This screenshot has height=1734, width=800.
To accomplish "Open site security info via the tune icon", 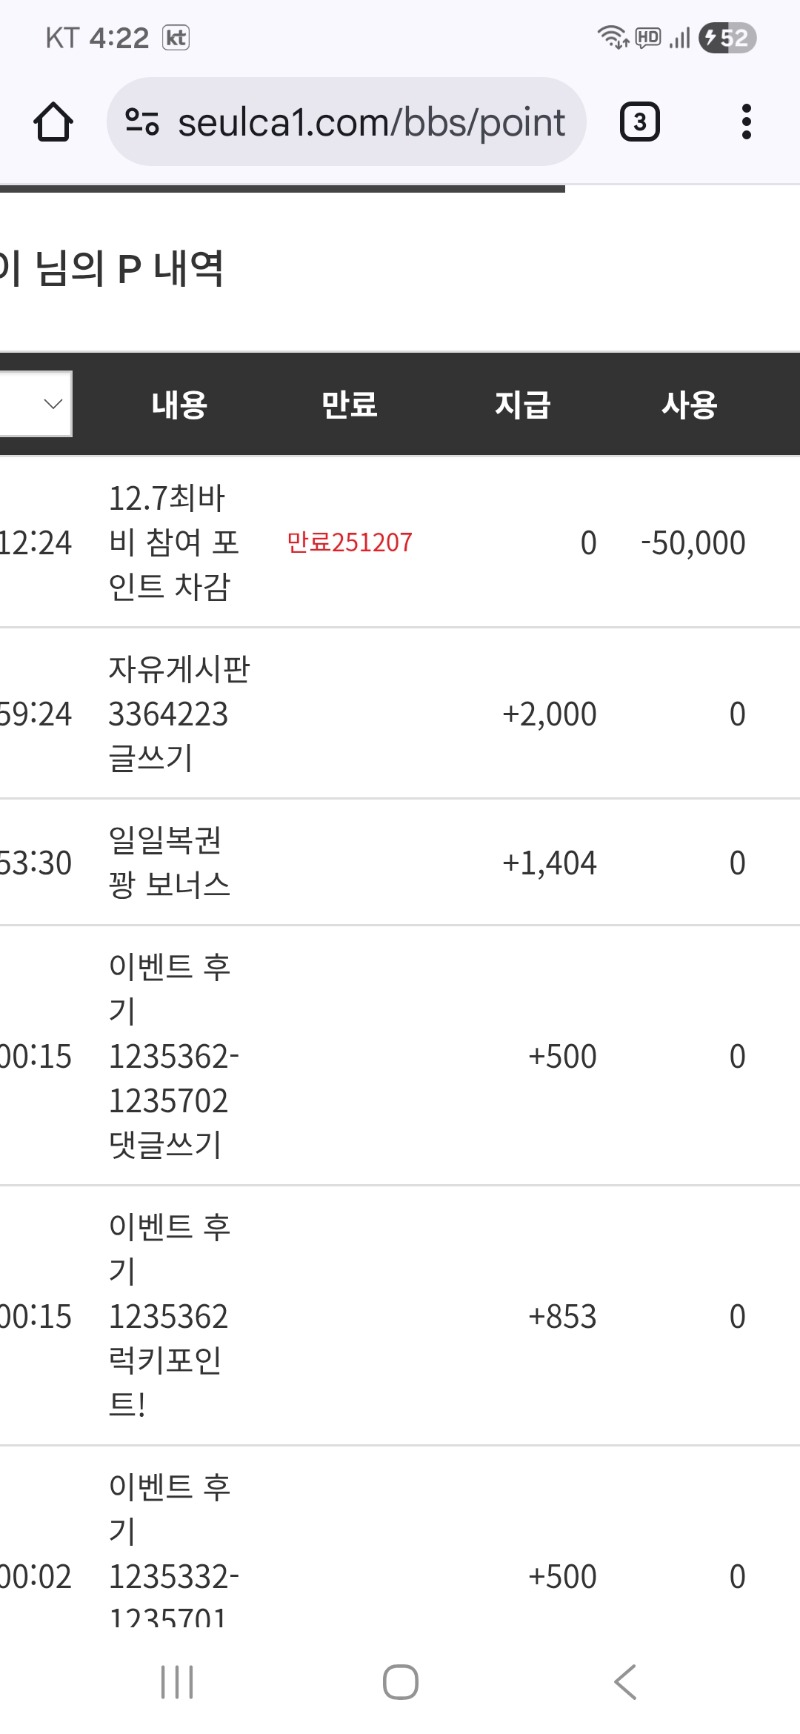I will tap(141, 121).
